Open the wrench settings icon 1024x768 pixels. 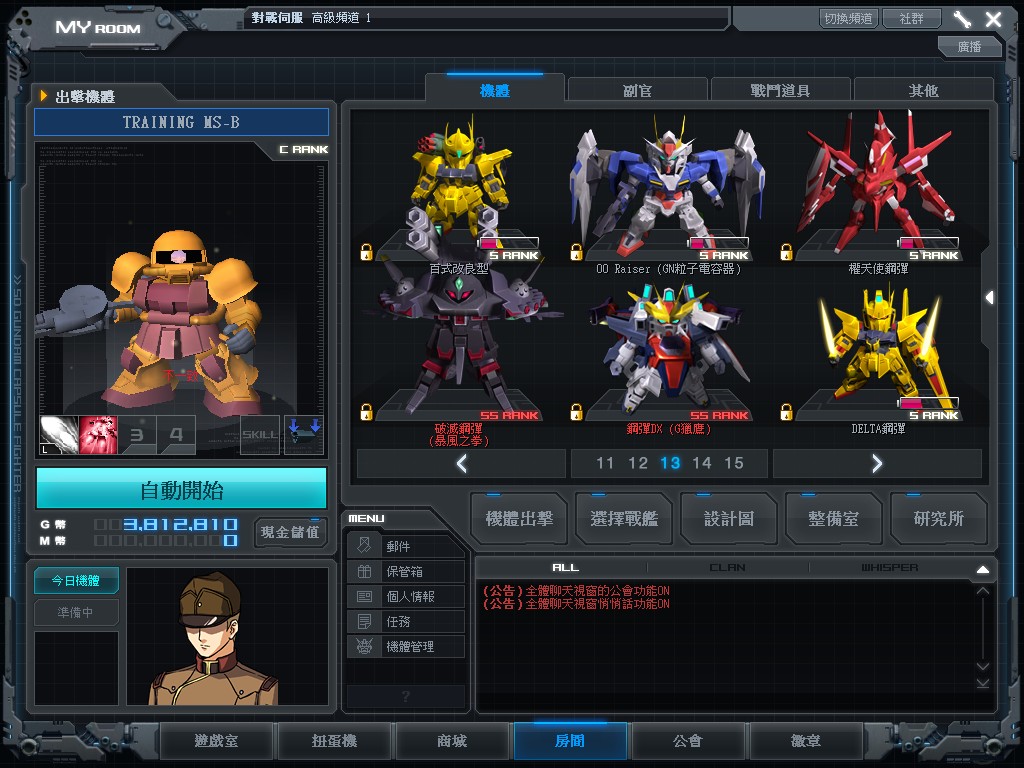click(962, 19)
